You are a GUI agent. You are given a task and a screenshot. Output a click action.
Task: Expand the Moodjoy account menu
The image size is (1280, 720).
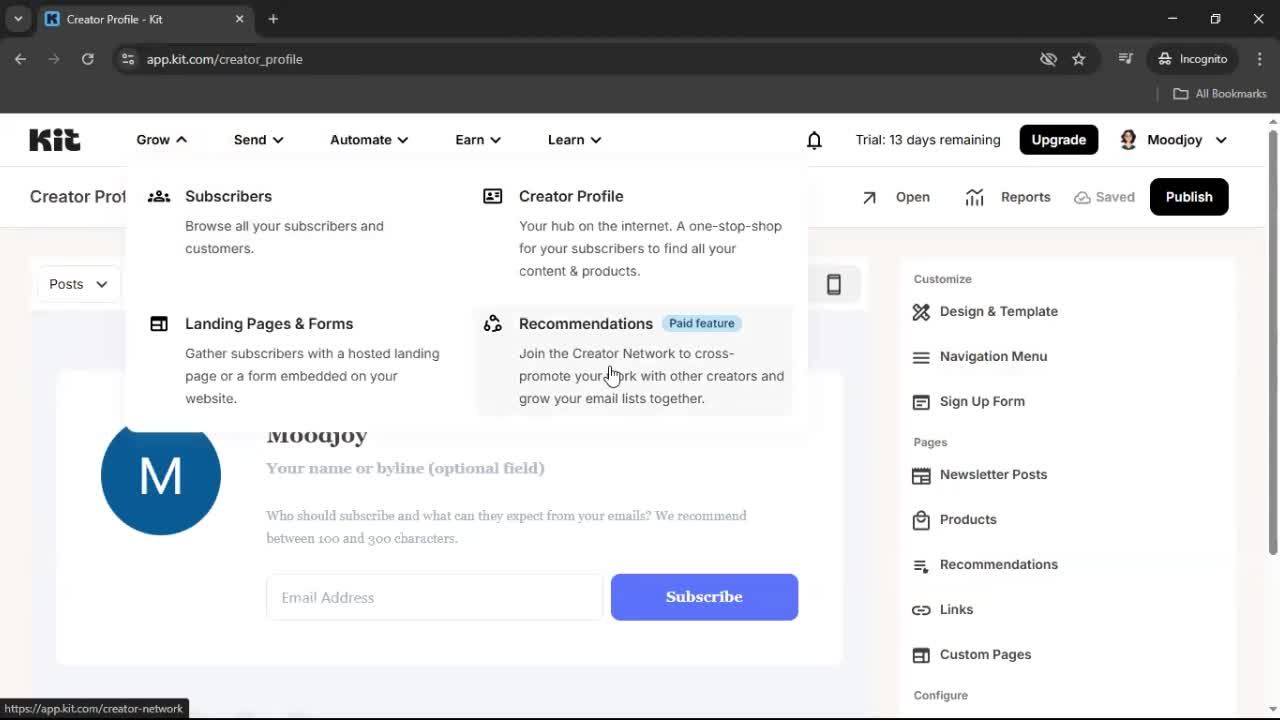1173,139
